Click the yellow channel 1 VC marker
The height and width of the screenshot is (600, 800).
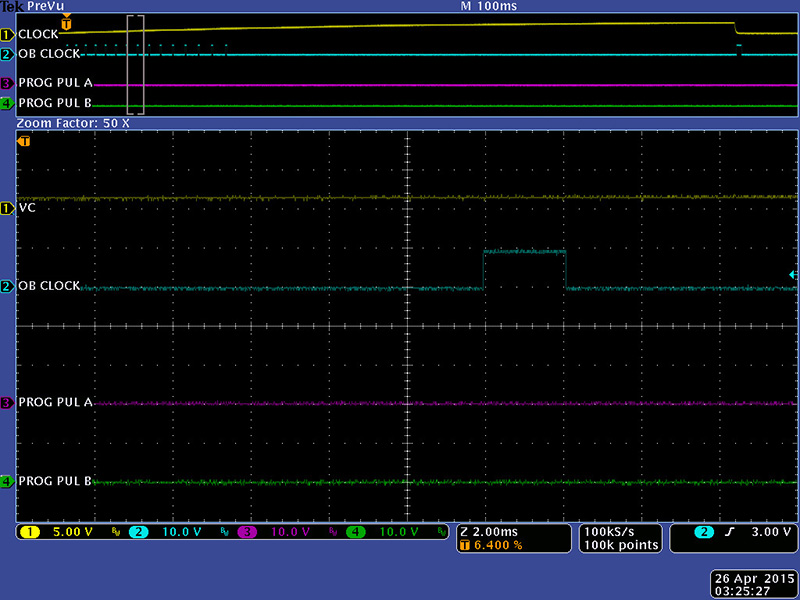(7, 208)
